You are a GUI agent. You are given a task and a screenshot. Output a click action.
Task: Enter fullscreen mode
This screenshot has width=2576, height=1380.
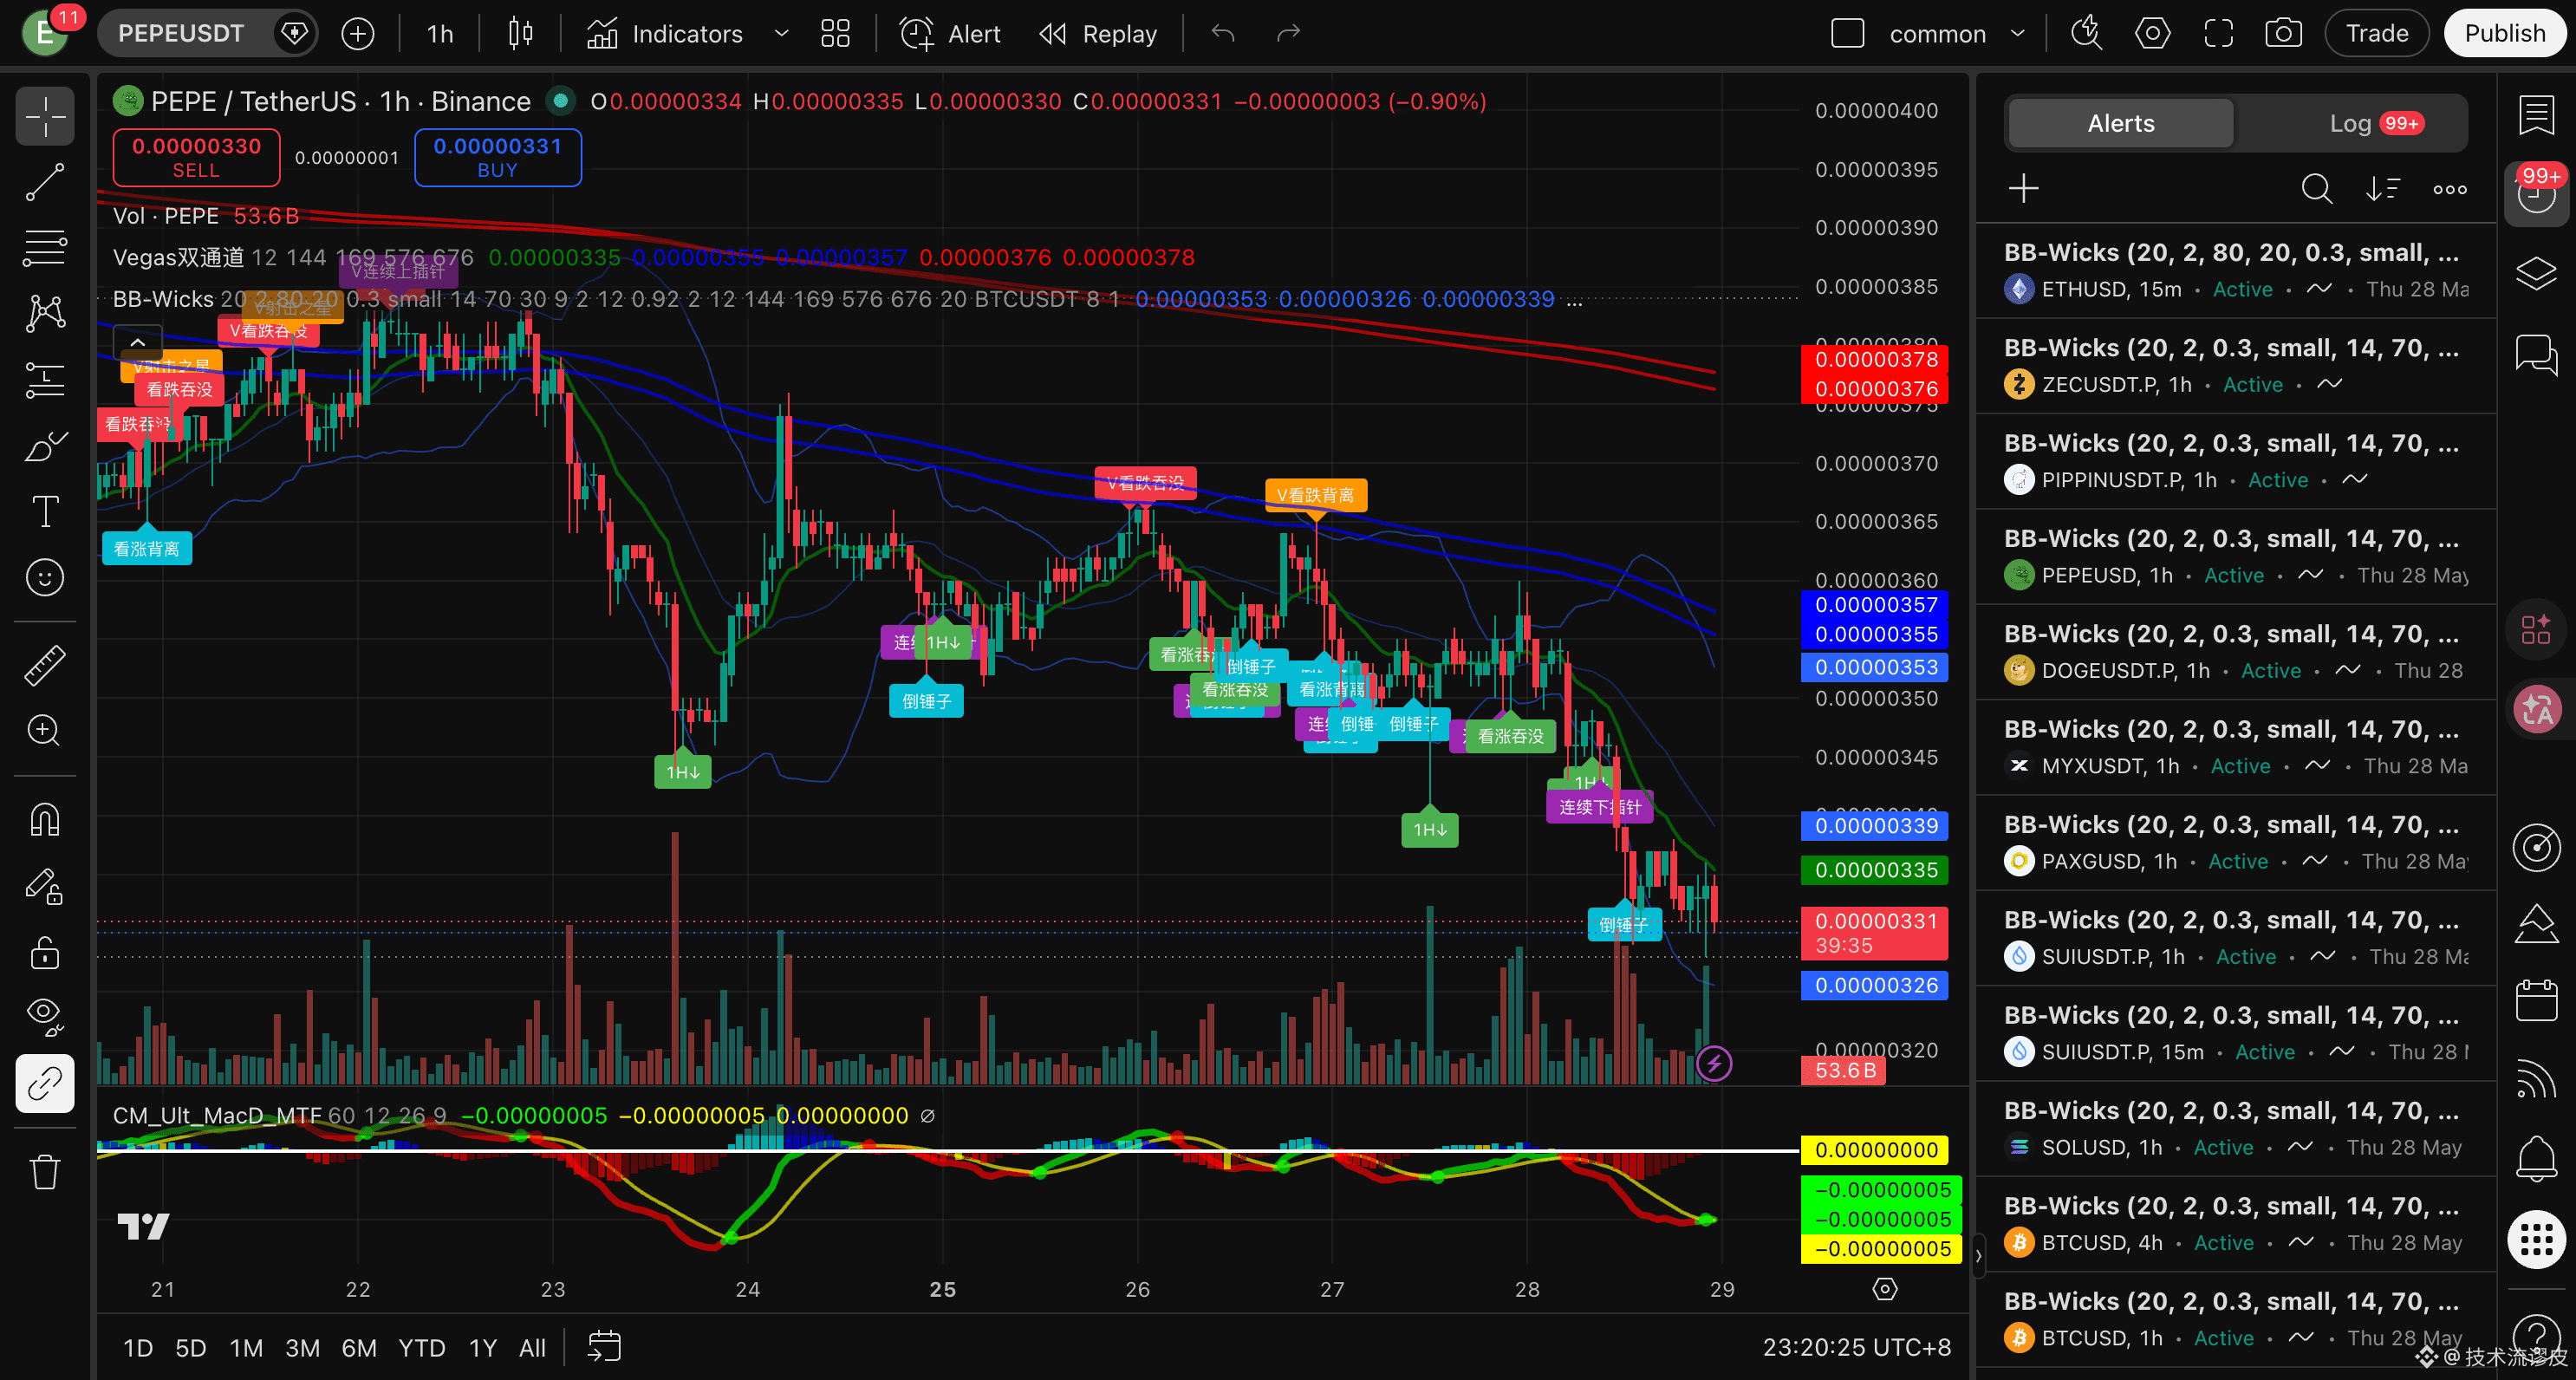[x=2218, y=34]
